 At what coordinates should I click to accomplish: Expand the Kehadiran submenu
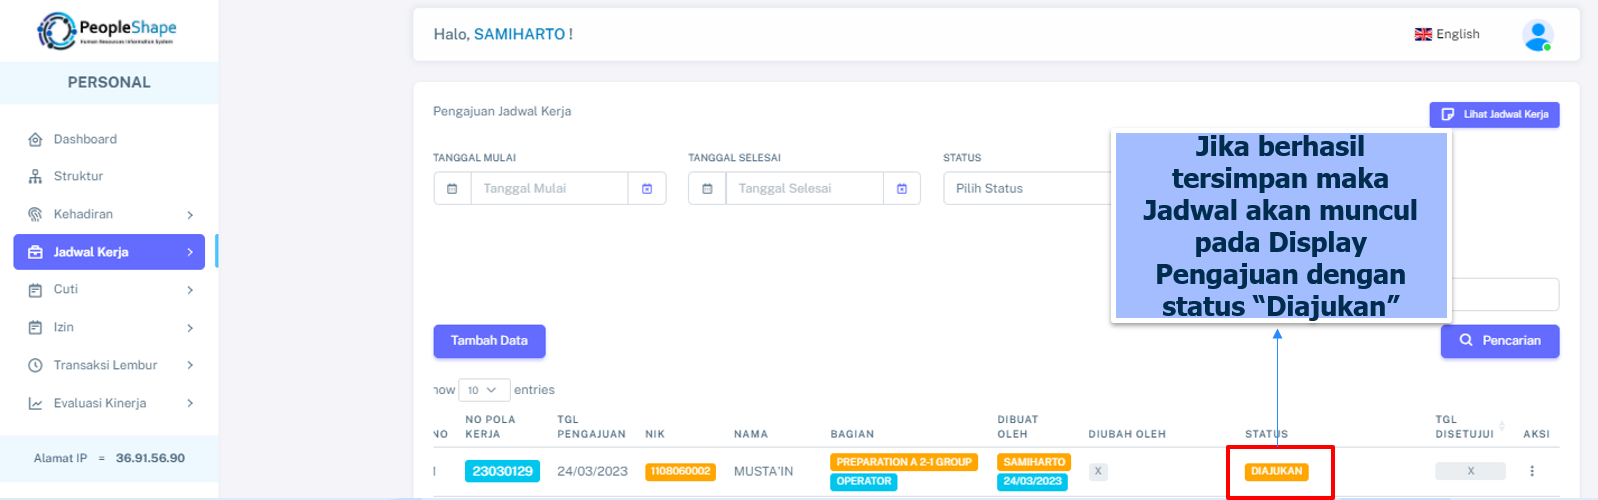pyautogui.click(x=189, y=215)
